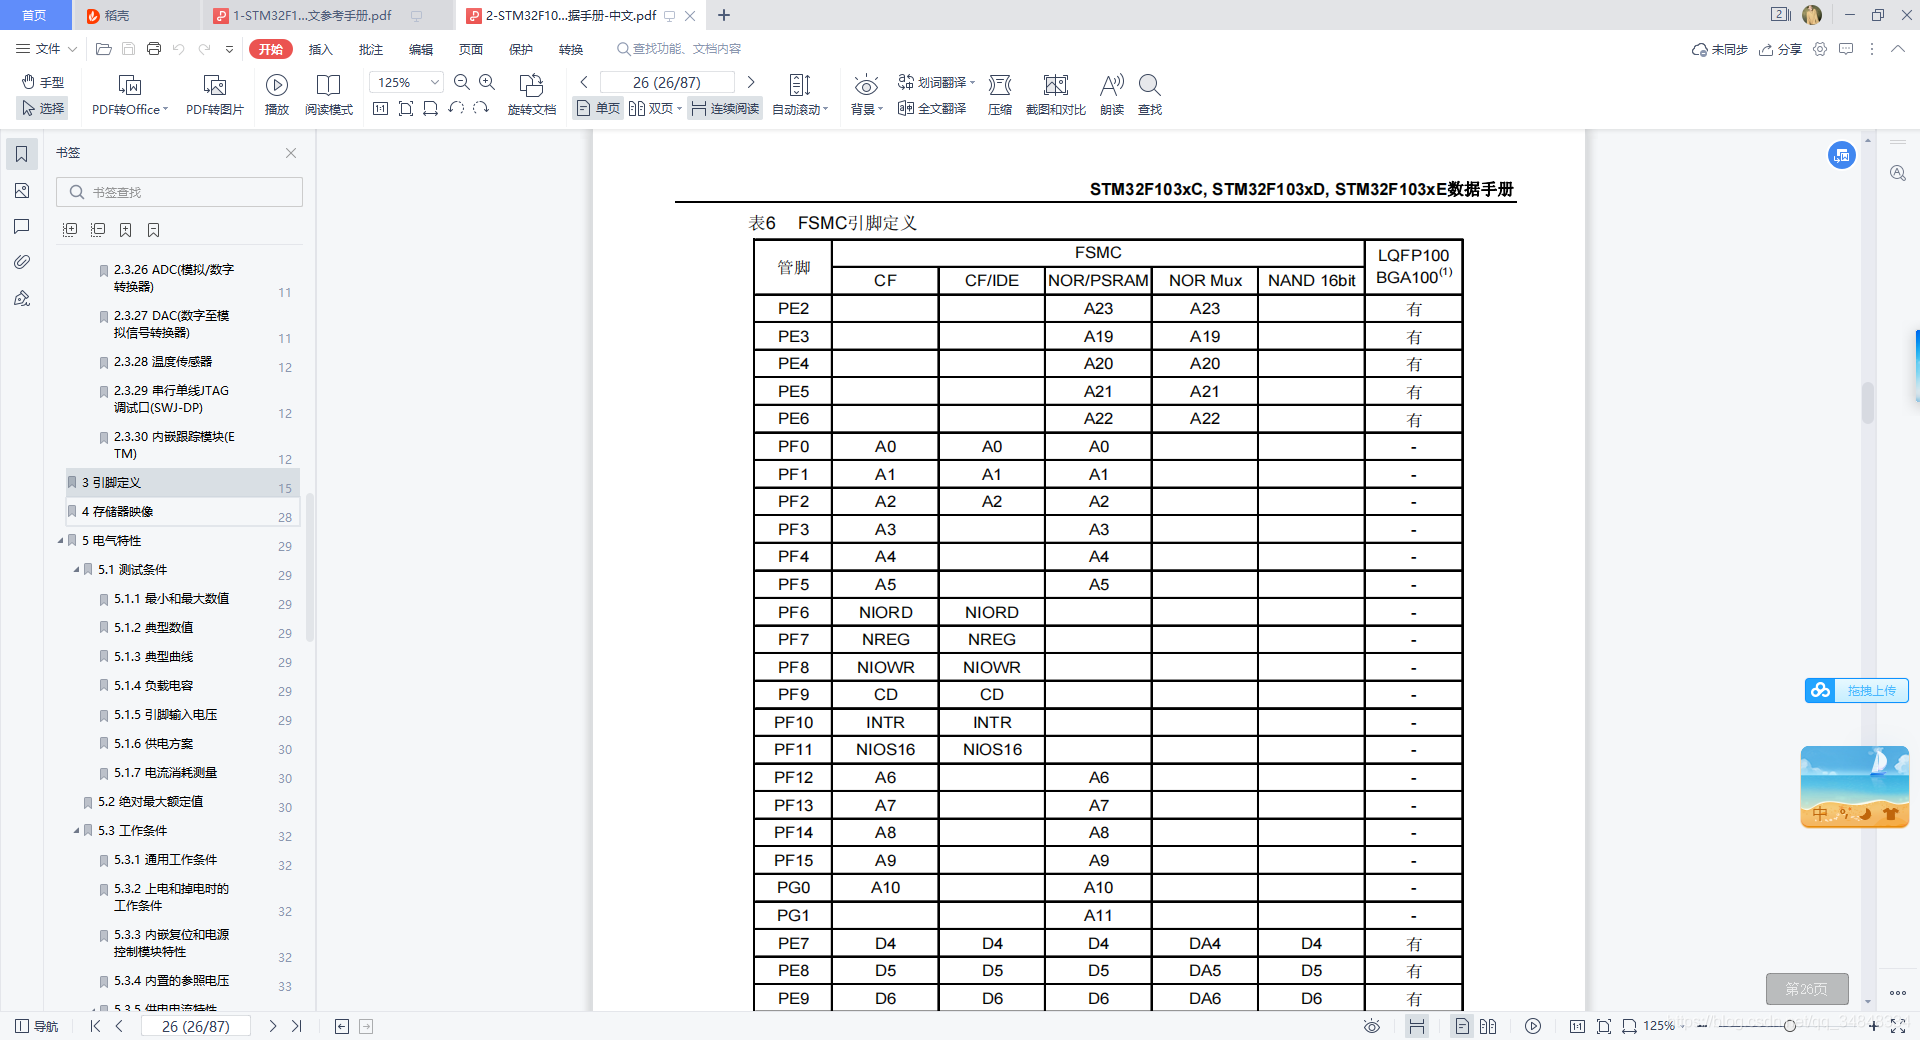Open the 查找 find tool

click(1150, 95)
